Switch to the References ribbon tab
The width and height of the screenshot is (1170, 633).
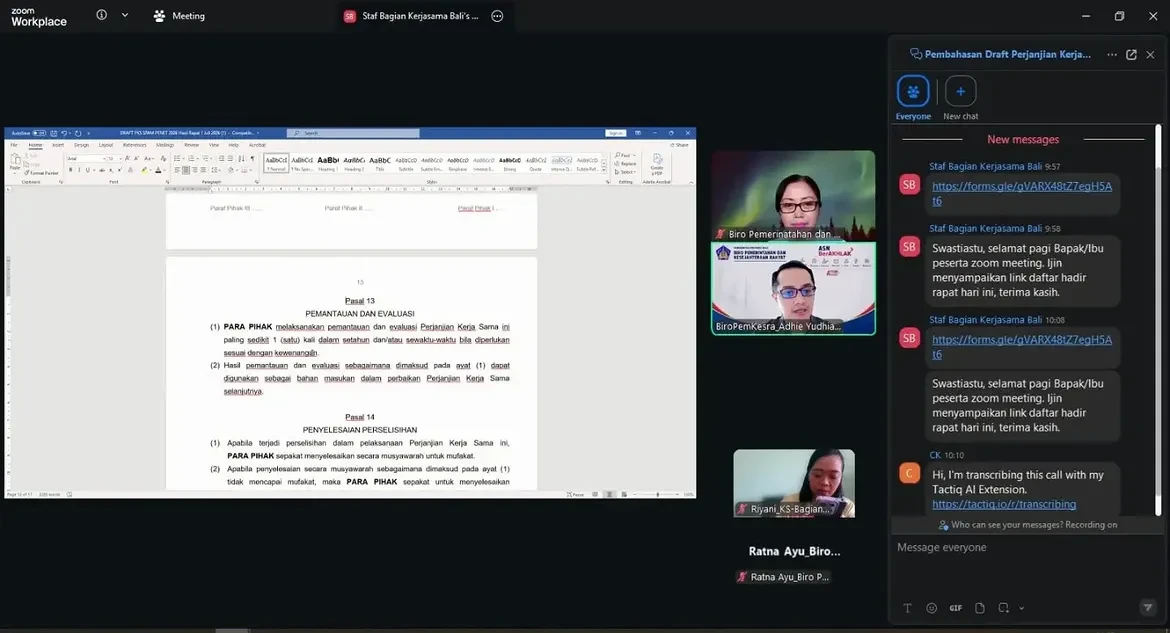pyautogui.click(x=134, y=145)
